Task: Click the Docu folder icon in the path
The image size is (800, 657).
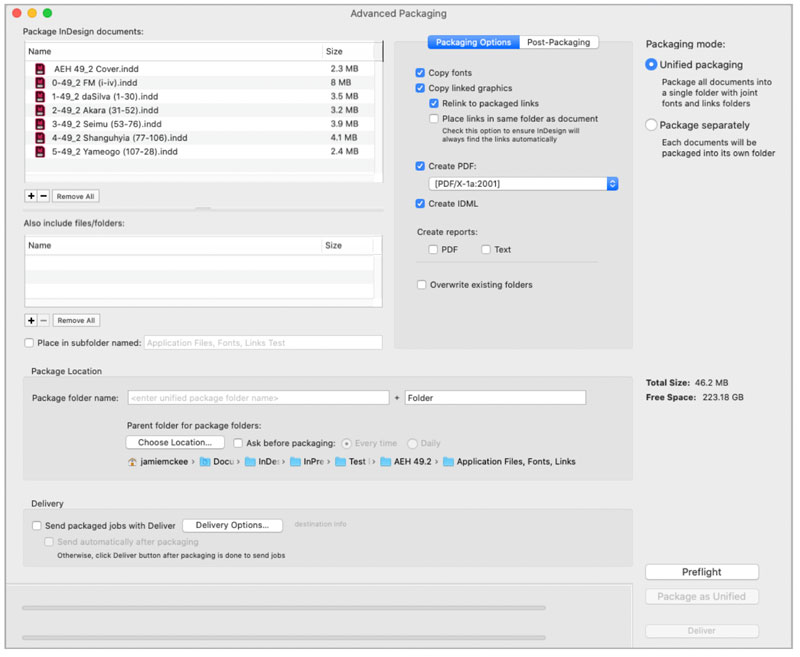Action: coord(205,462)
